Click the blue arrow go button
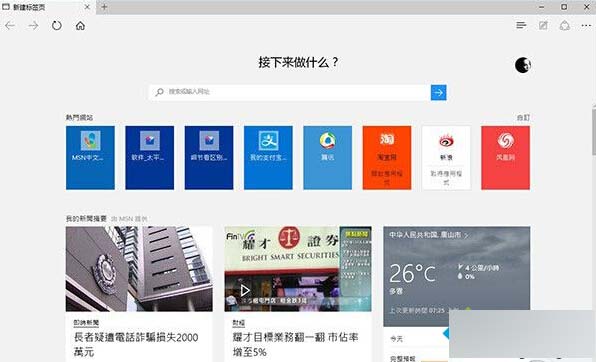The width and height of the screenshot is (596, 362). point(439,92)
